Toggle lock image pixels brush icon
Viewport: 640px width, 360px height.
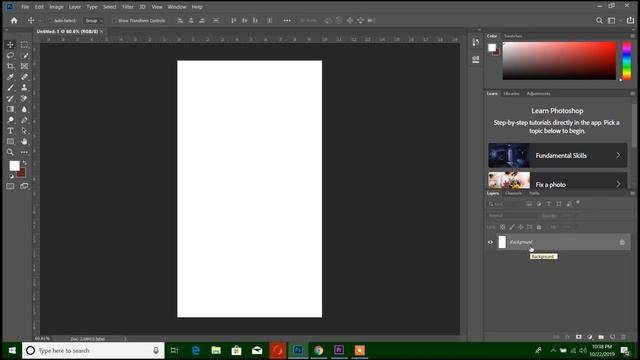pyautogui.click(x=512, y=227)
